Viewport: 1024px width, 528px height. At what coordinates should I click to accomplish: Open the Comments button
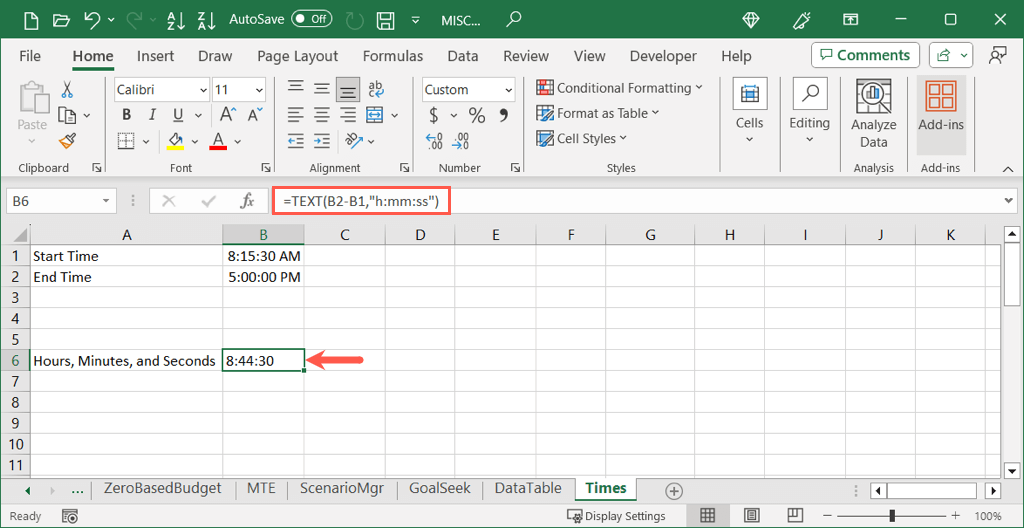(x=865, y=56)
